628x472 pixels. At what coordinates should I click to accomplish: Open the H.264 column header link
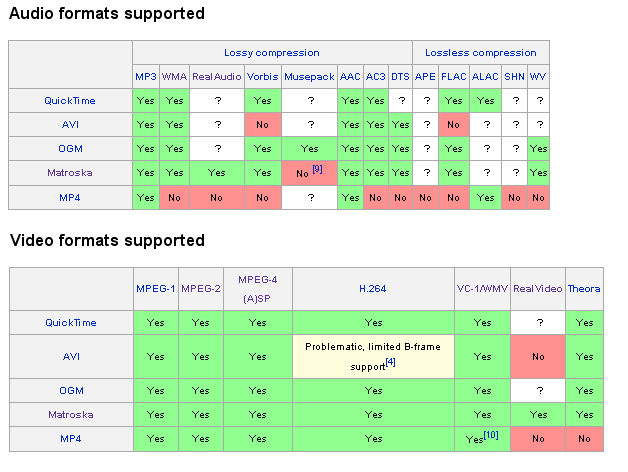[x=372, y=289]
